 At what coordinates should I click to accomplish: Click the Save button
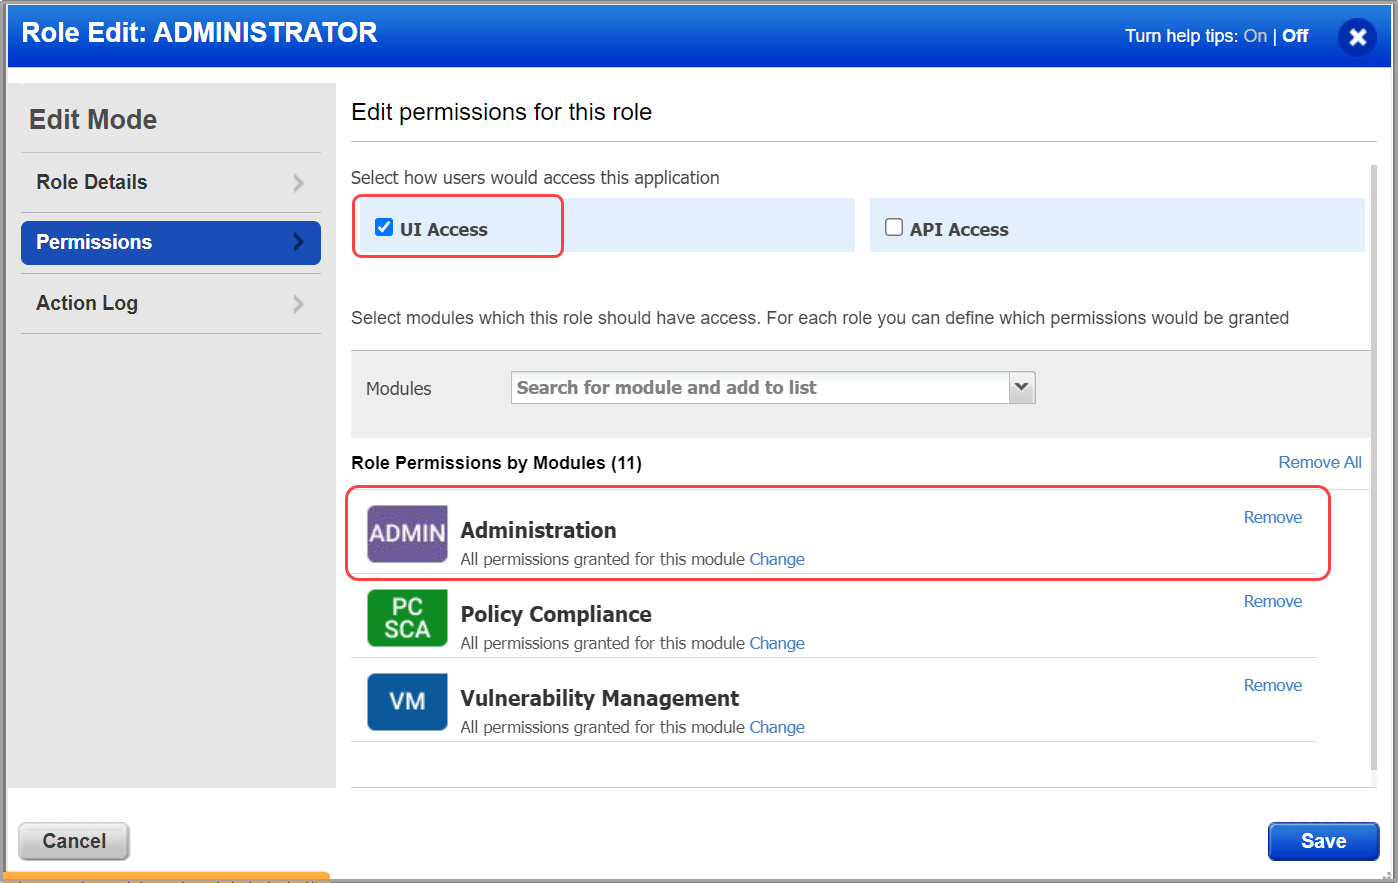click(1323, 841)
